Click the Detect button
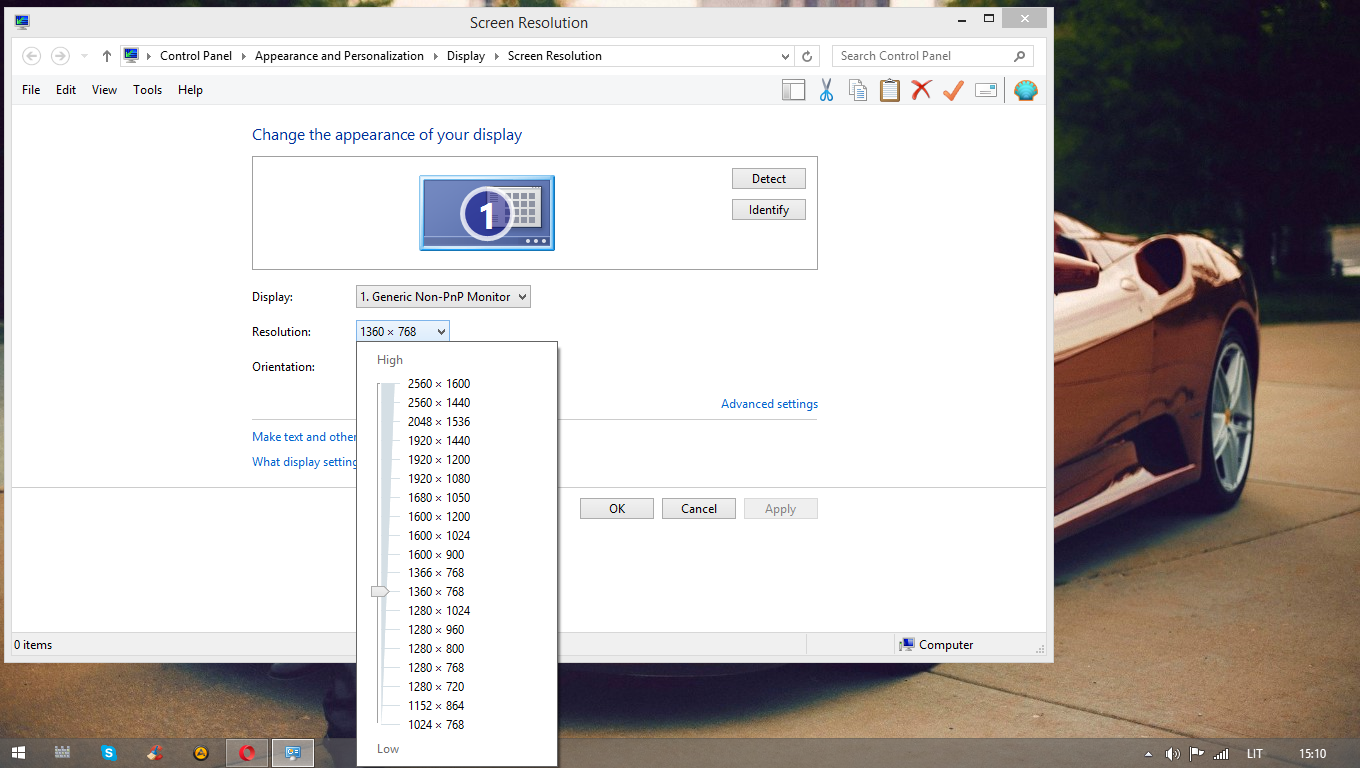1360x768 pixels. point(769,179)
